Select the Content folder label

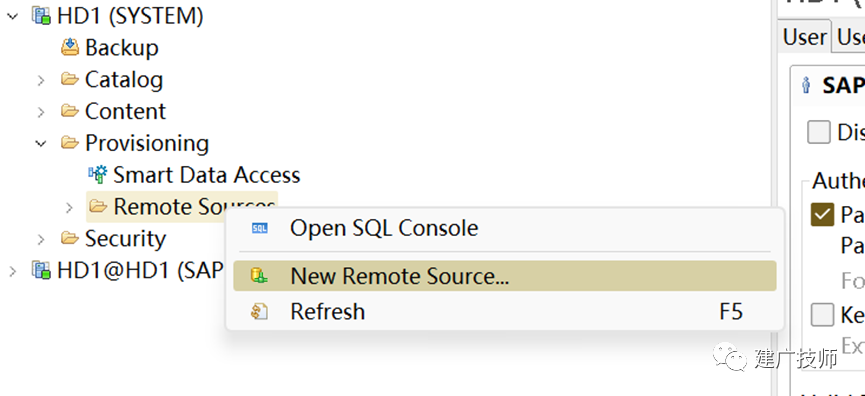coord(125,111)
